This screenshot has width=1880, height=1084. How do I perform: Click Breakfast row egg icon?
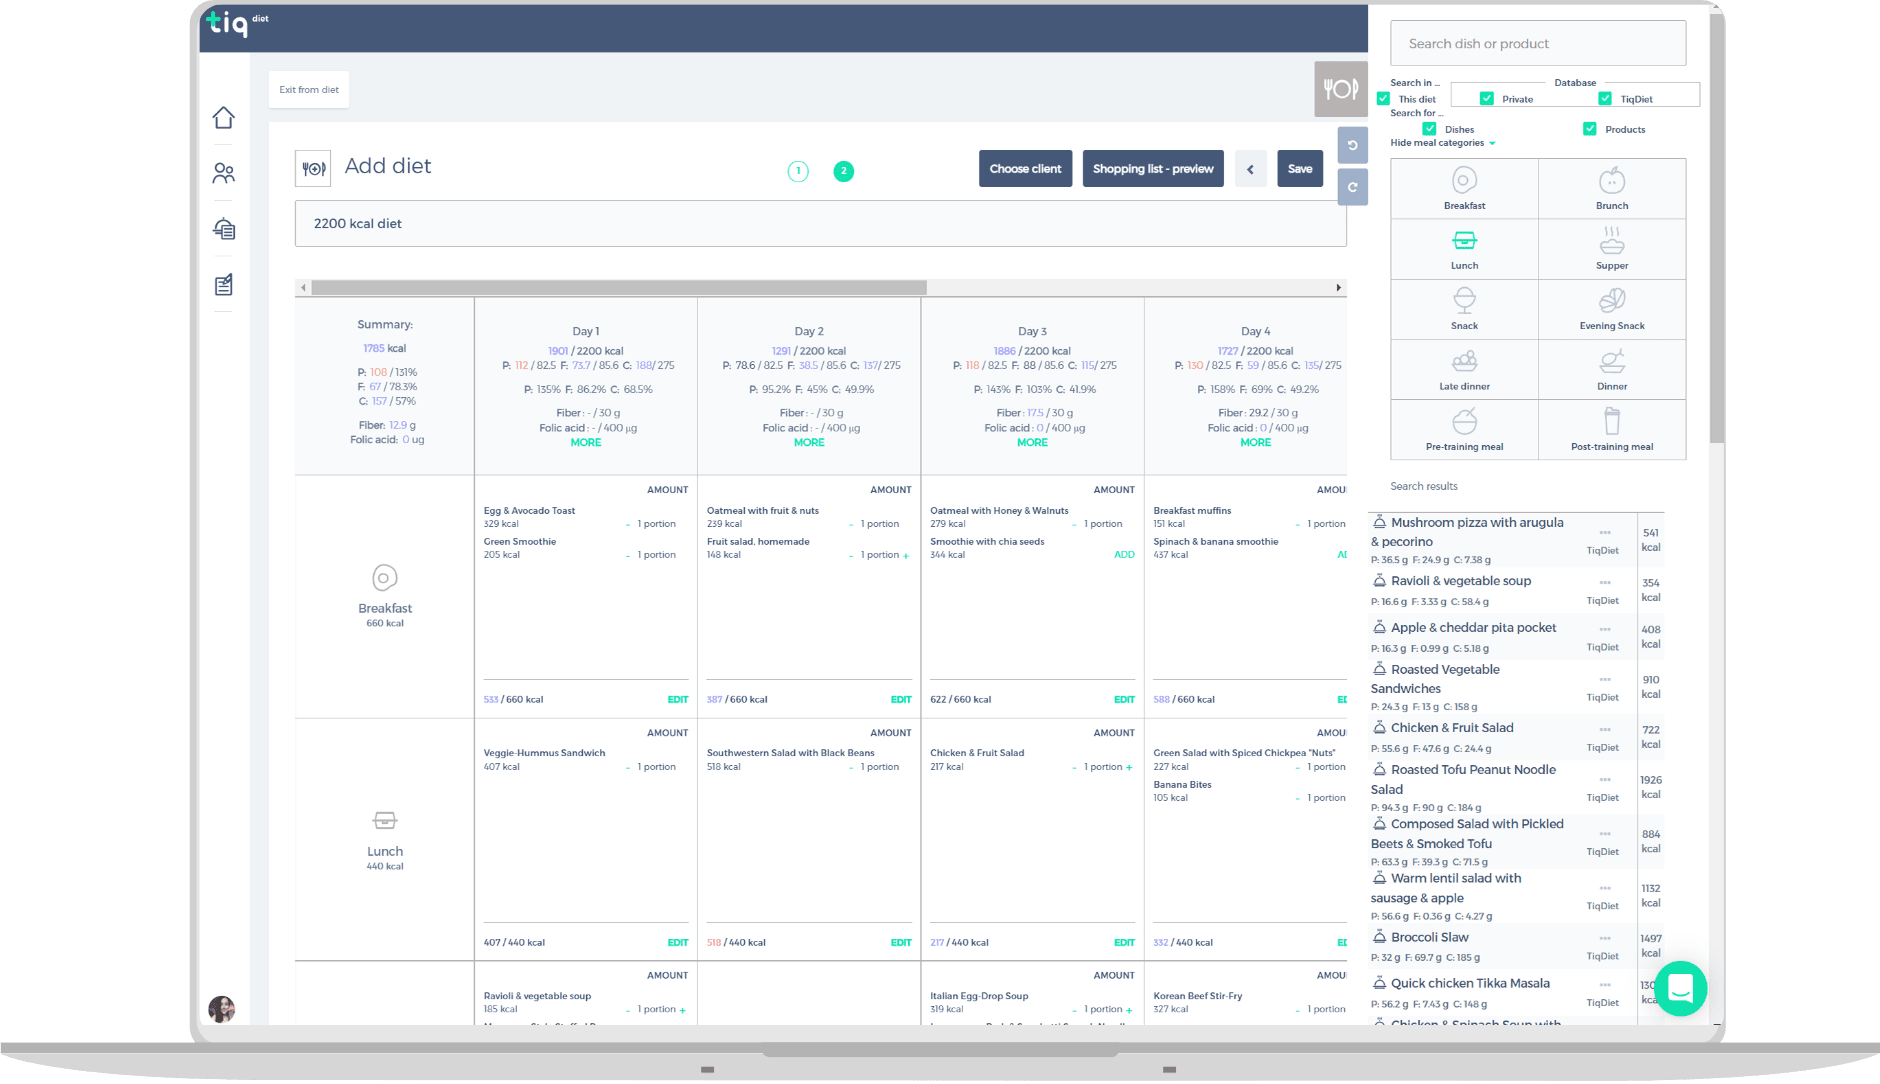point(385,578)
